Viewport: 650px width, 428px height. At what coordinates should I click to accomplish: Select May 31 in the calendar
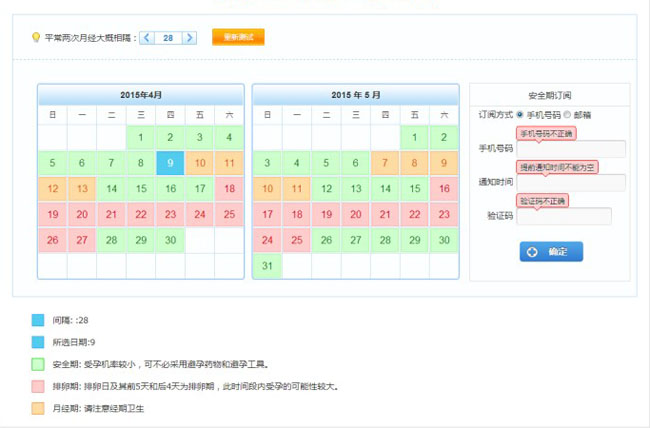(x=267, y=266)
